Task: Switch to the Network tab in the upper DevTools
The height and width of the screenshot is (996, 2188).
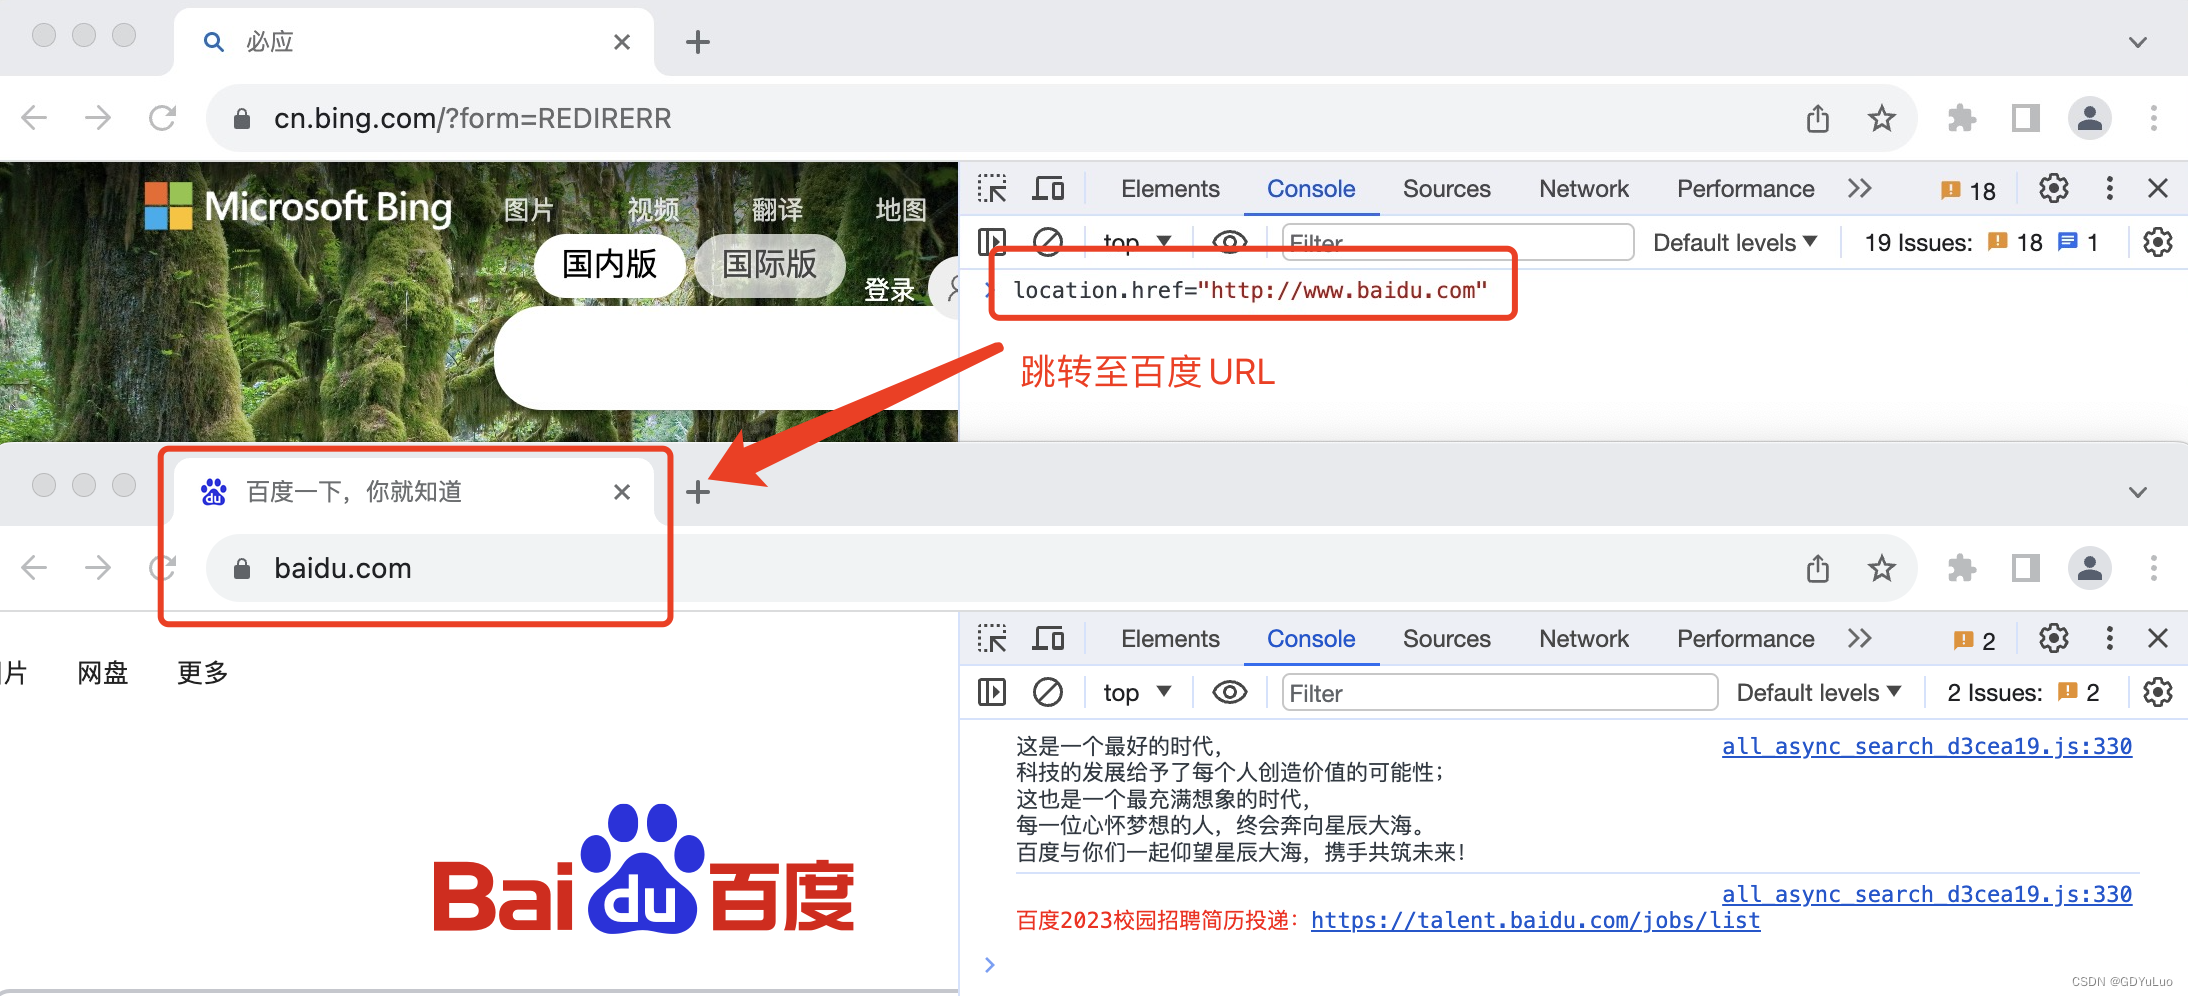Action: (x=1584, y=188)
